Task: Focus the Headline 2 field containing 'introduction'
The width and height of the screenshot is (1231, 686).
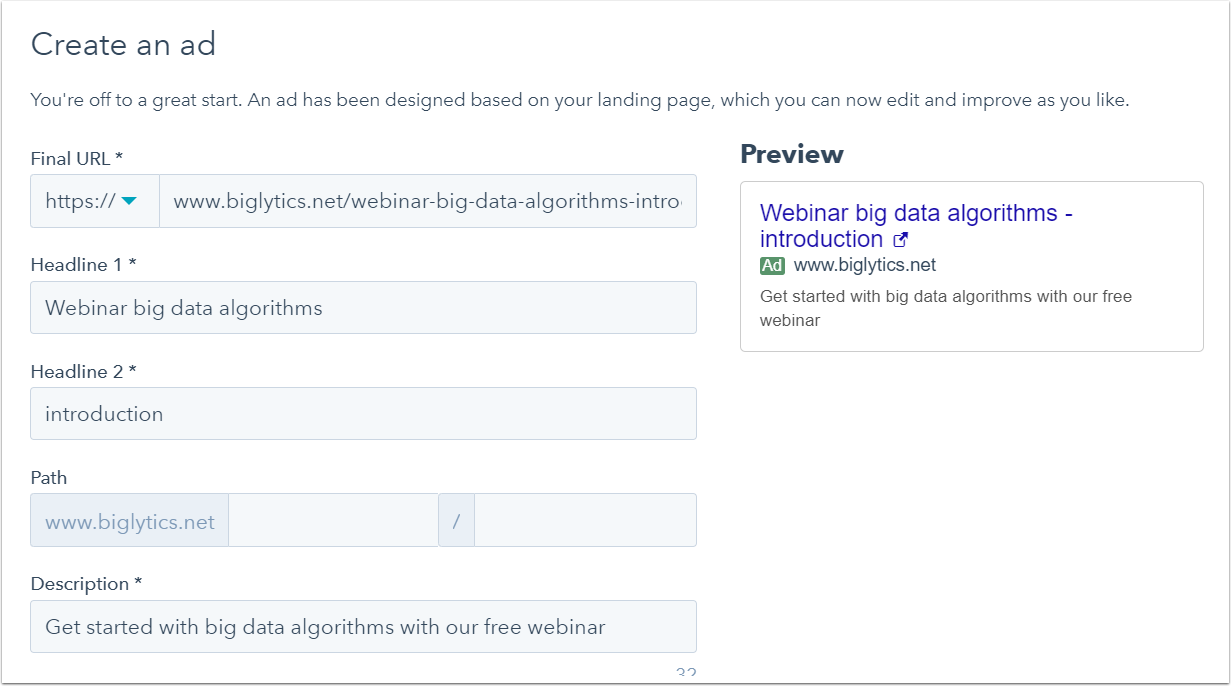Action: pos(363,413)
